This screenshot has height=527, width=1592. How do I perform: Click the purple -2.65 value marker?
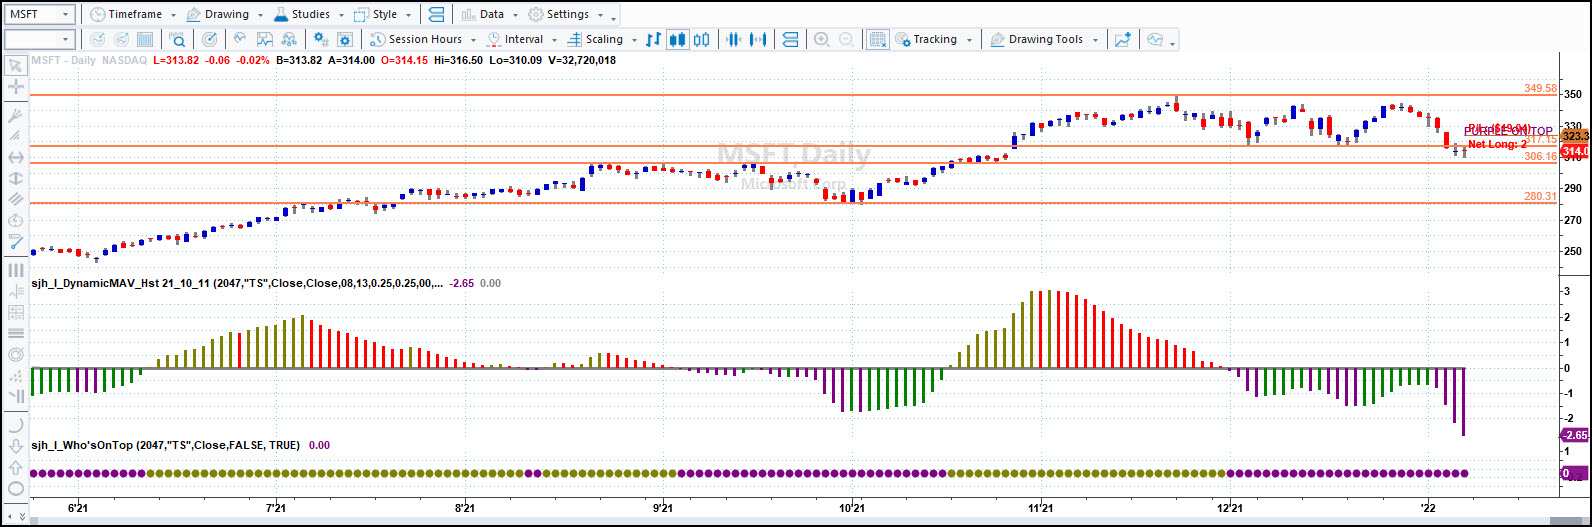tap(1574, 435)
